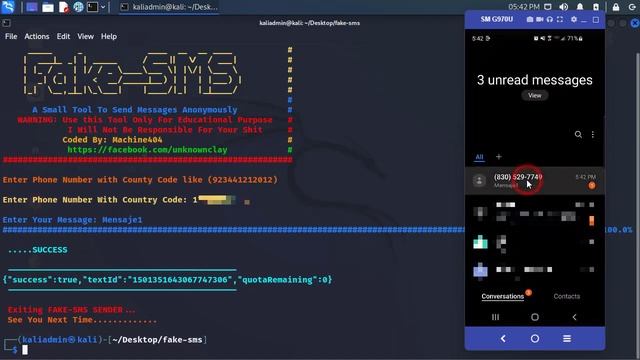Launch the text editor from the panel

click(64, 7)
